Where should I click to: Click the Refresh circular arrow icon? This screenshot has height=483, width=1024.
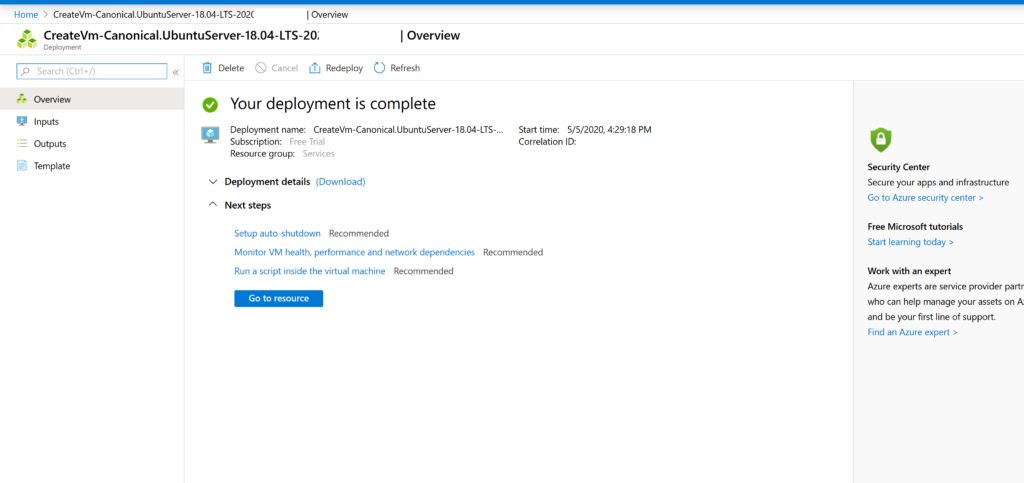tap(380, 68)
